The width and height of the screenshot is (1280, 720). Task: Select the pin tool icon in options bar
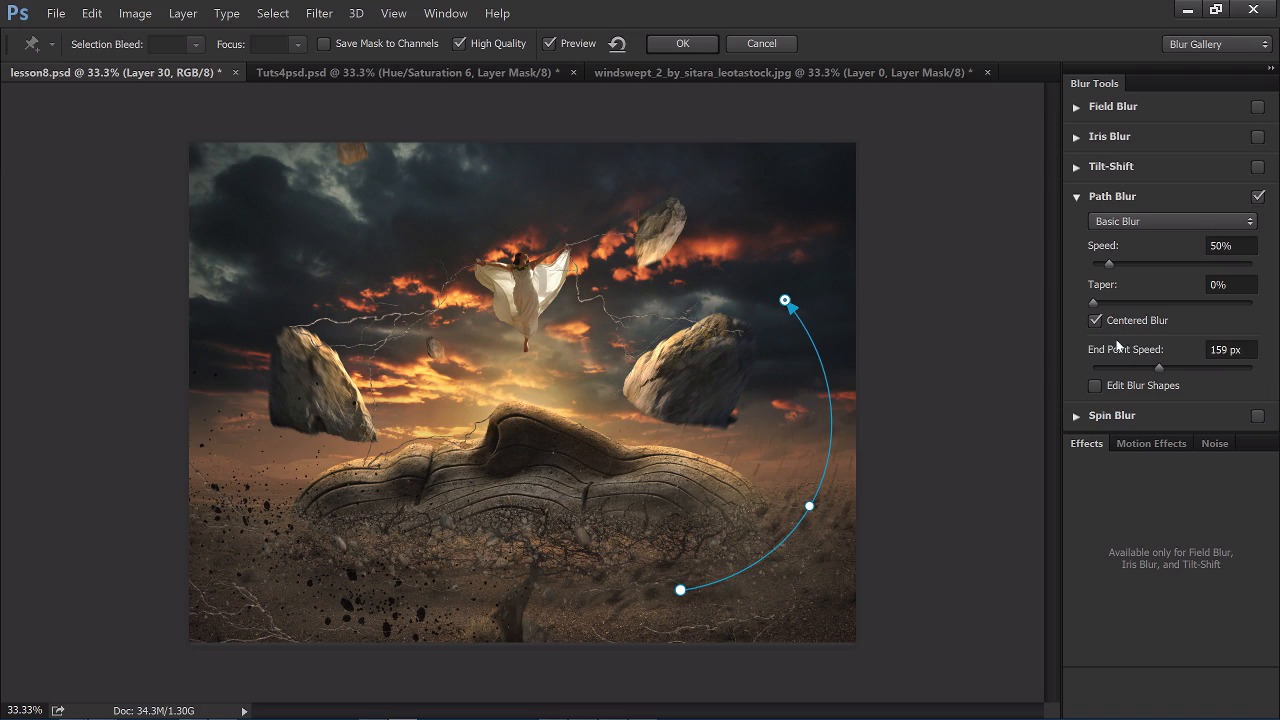32,44
